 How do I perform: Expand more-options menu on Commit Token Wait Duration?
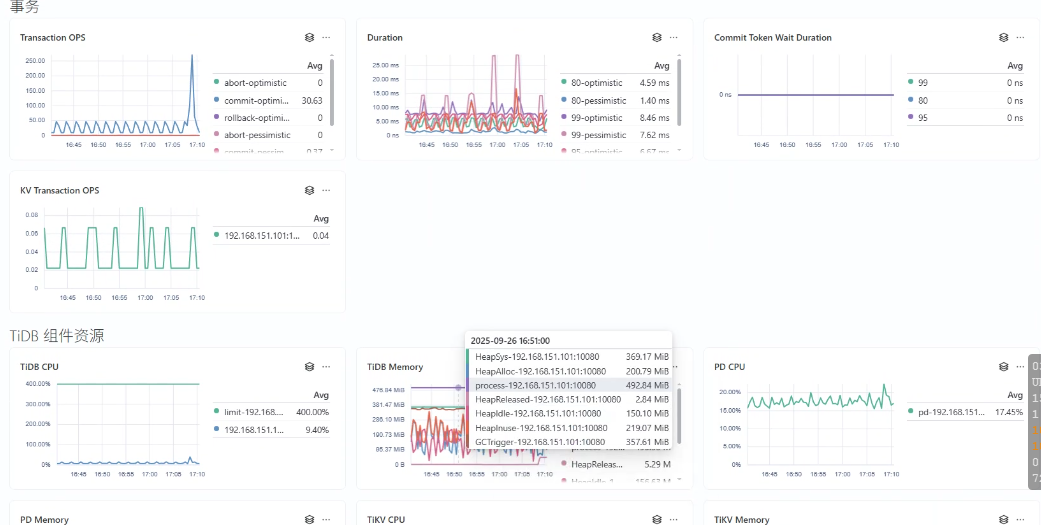click(1020, 37)
